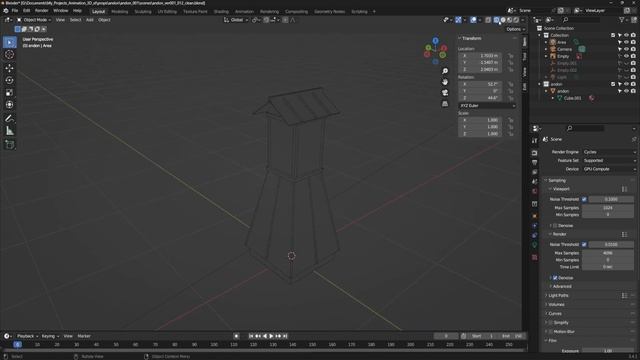Screen dimensions: 640x360
Task: Collapse the Sampling panel
Action: pyautogui.click(x=557, y=180)
